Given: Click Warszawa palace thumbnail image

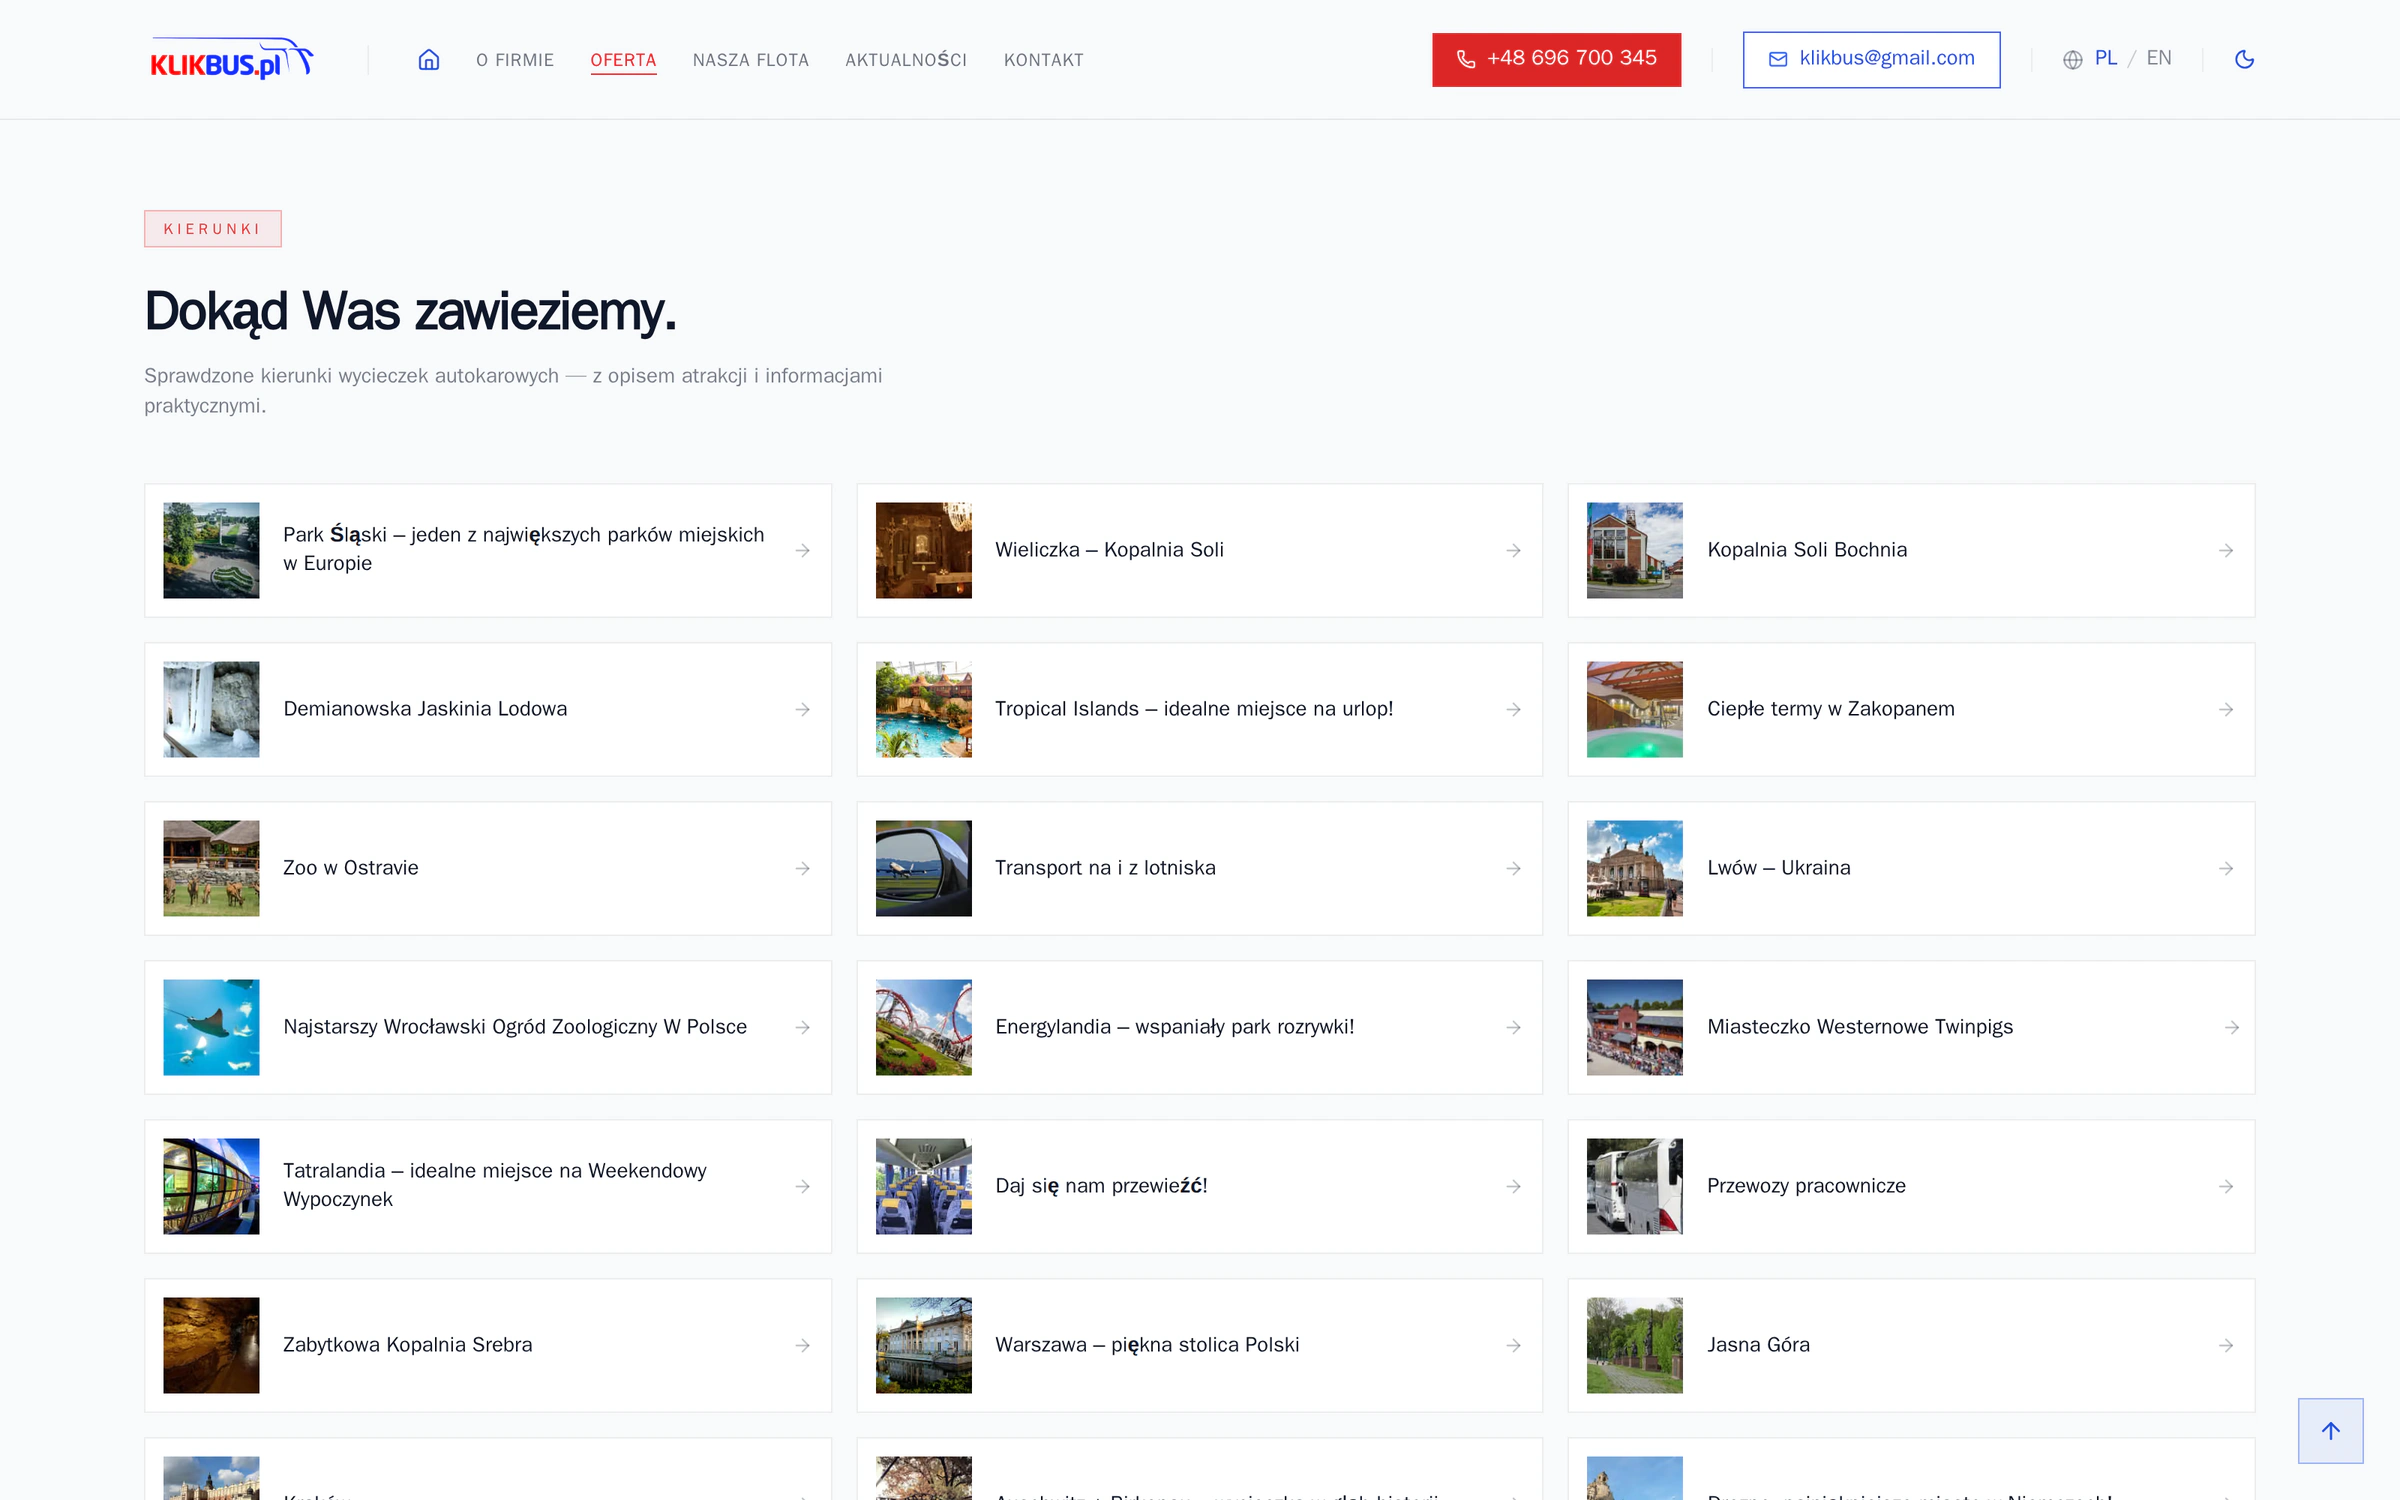Looking at the screenshot, I should (923, 1345).
